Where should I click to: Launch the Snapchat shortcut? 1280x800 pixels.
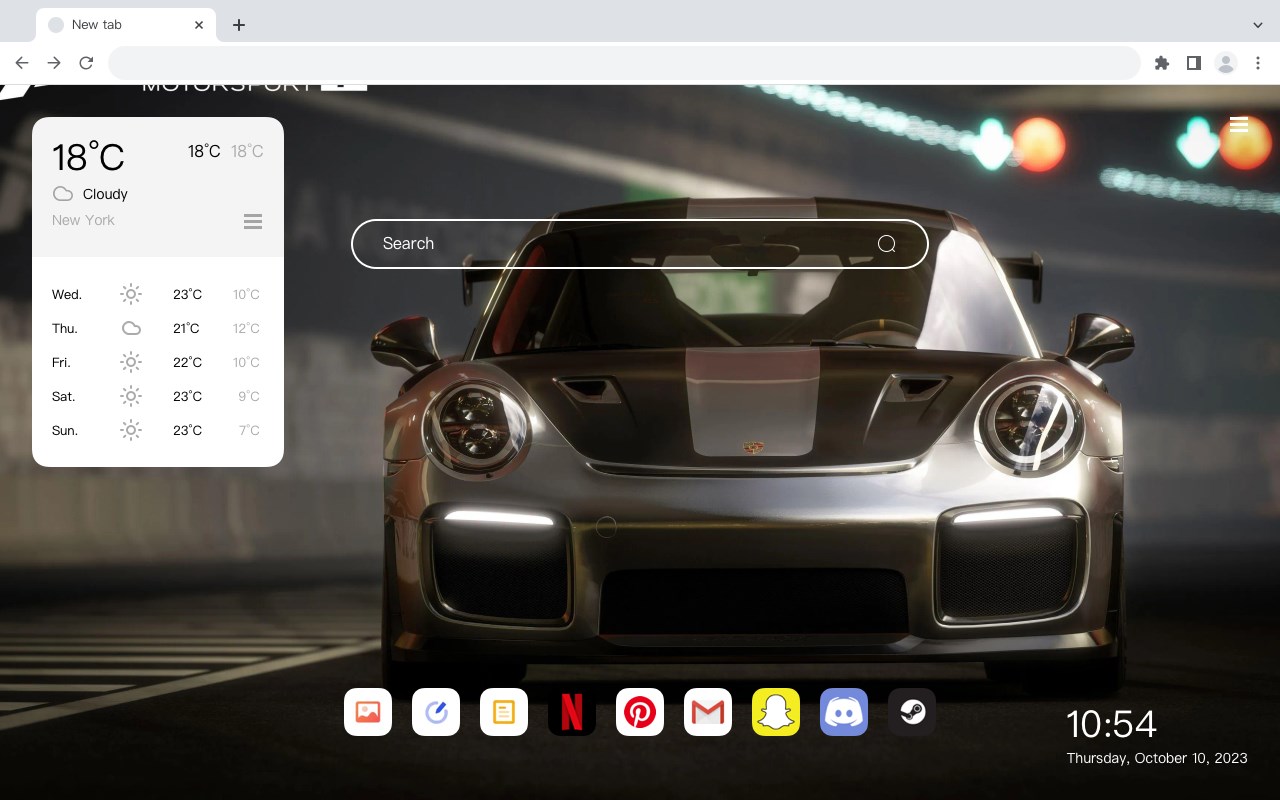click(776, 712)
